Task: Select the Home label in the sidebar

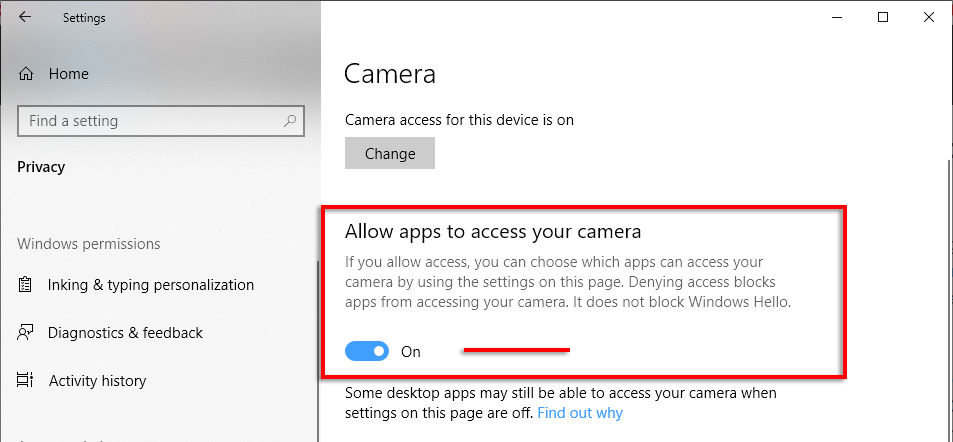Action: (69, 74)
